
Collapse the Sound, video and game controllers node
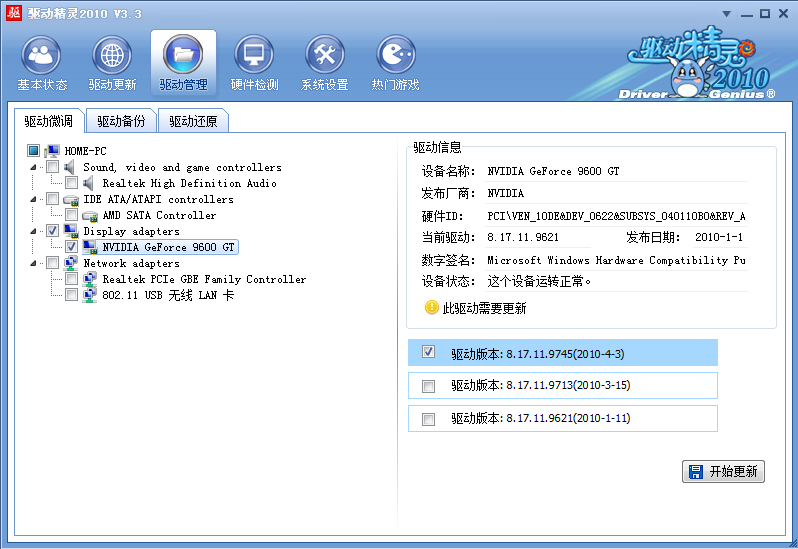tap(33, 167)
